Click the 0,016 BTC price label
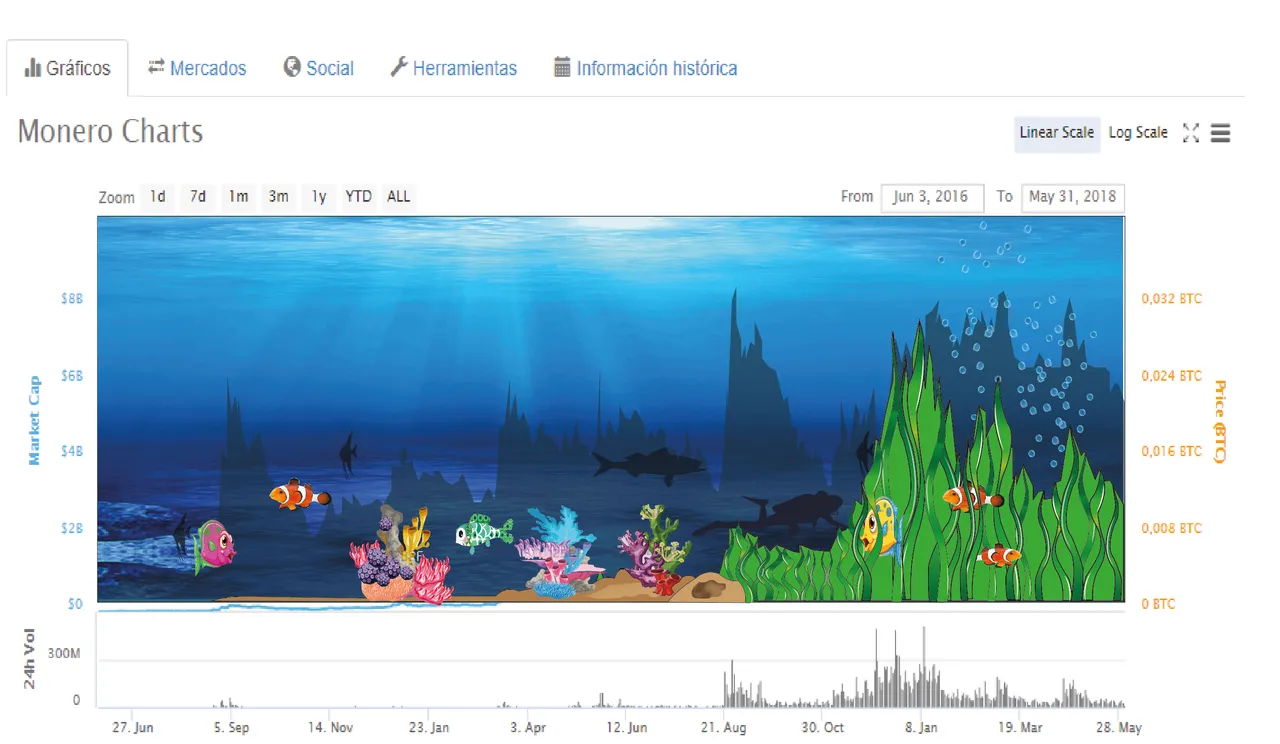Viewport: 1280px width, 744px height. point(1172,452)
